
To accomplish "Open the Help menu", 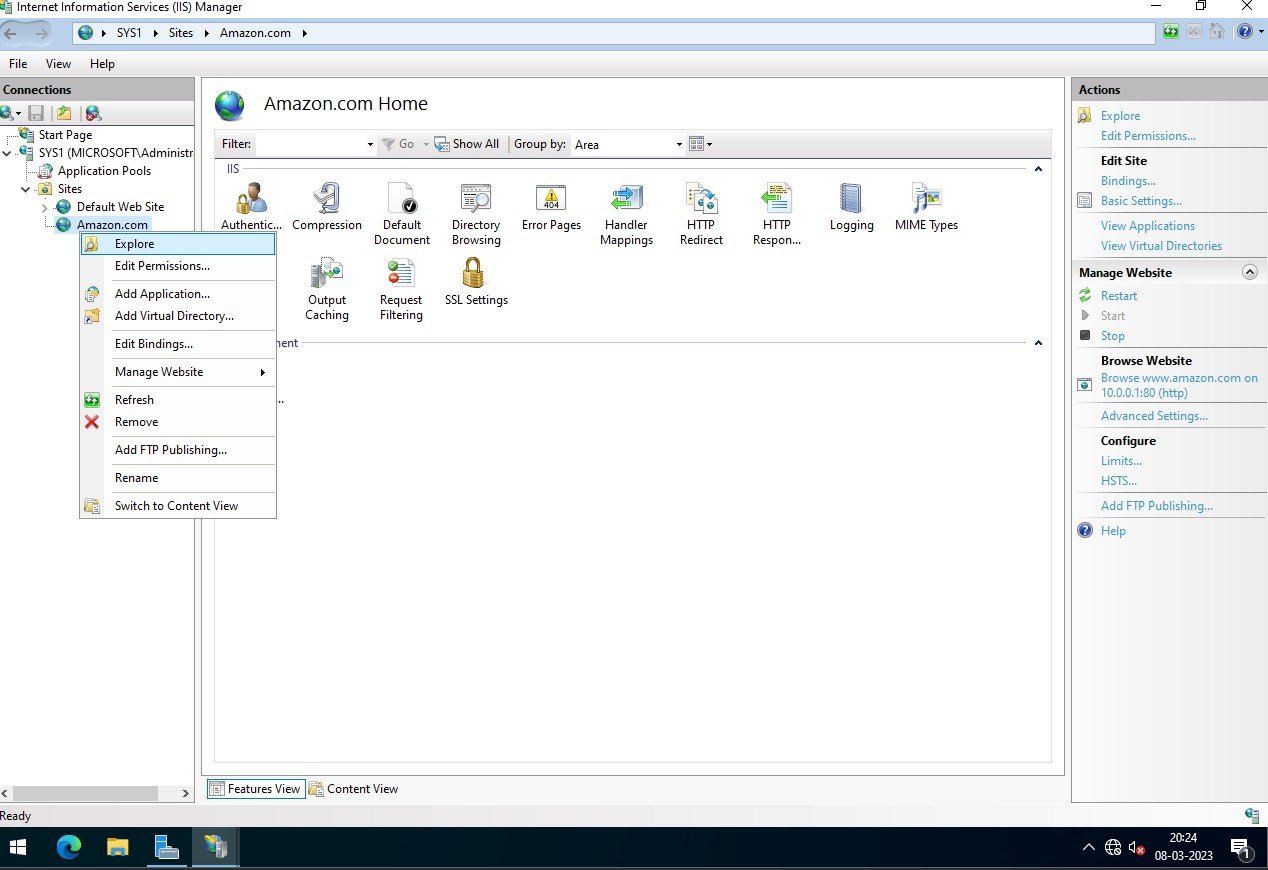I will (x=102, y=64).
